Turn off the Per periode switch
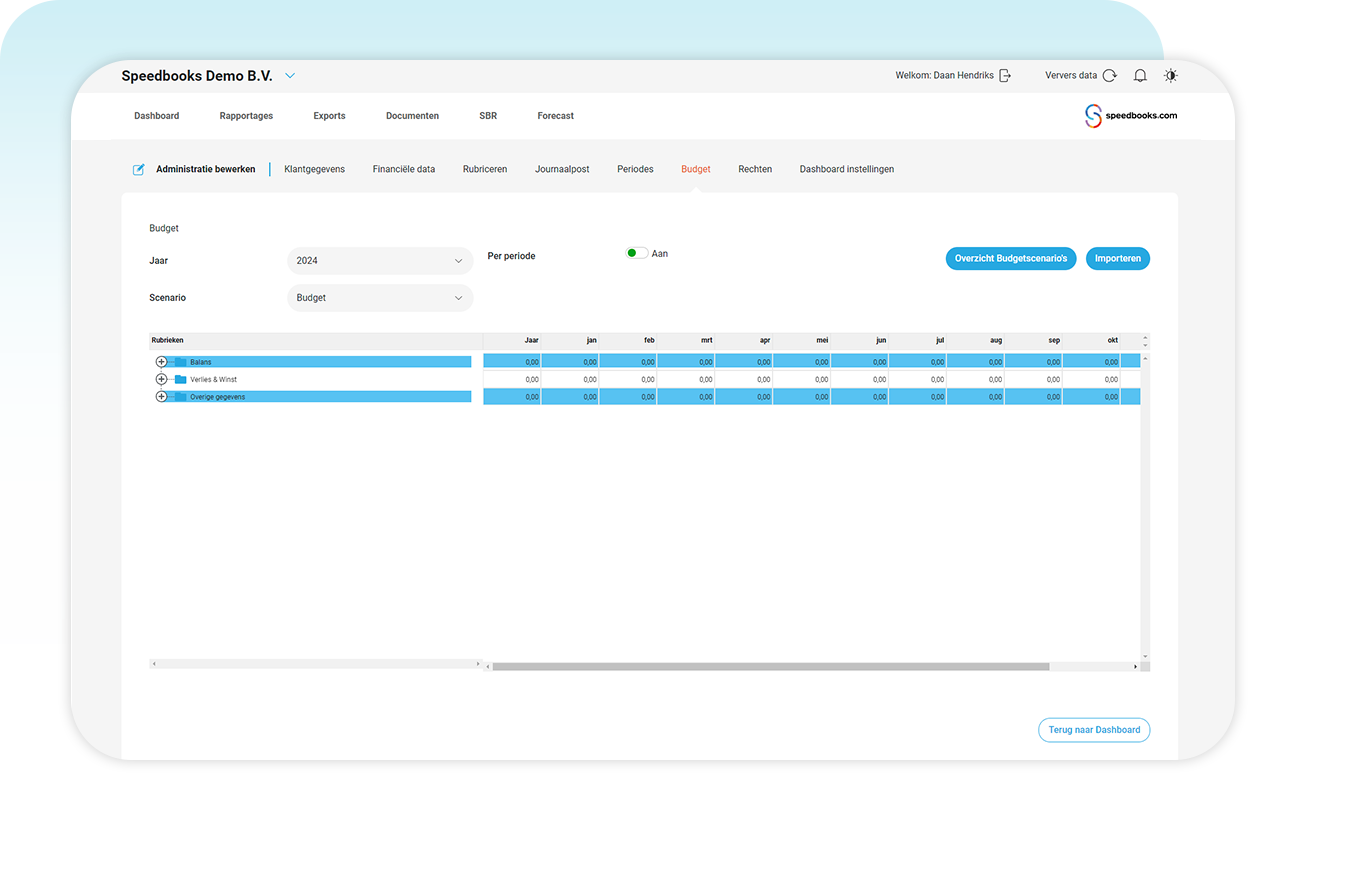 pyautogui.click(x=636, y=254)
